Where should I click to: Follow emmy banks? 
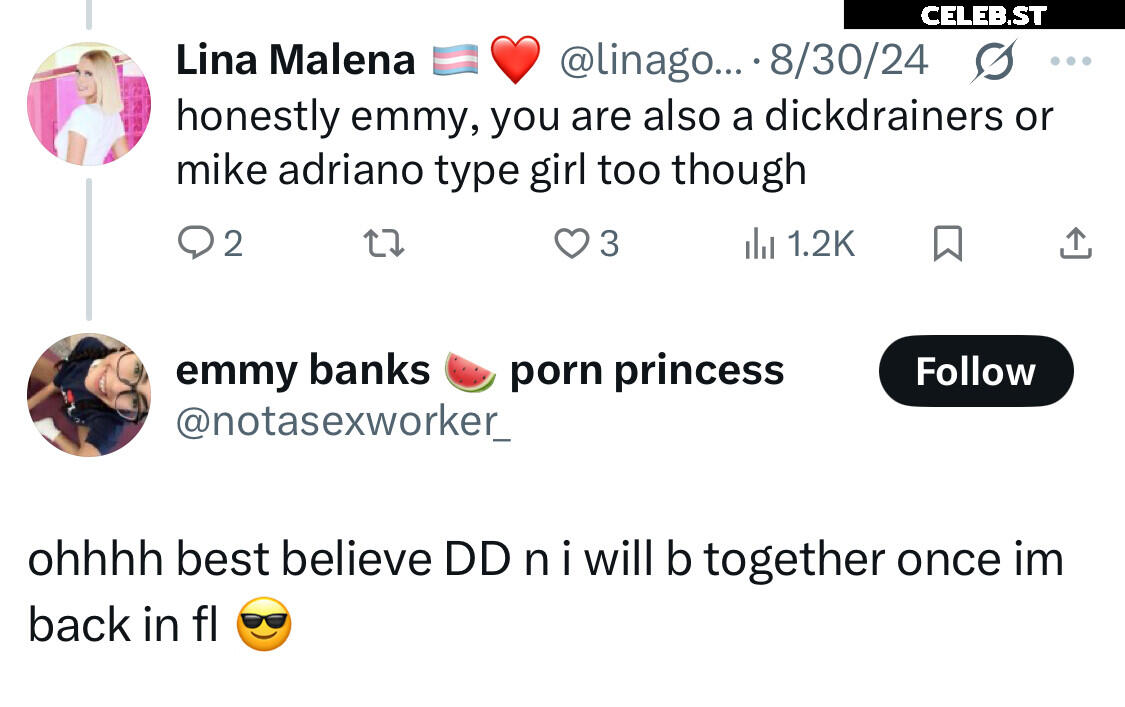(x=976, y=371)
